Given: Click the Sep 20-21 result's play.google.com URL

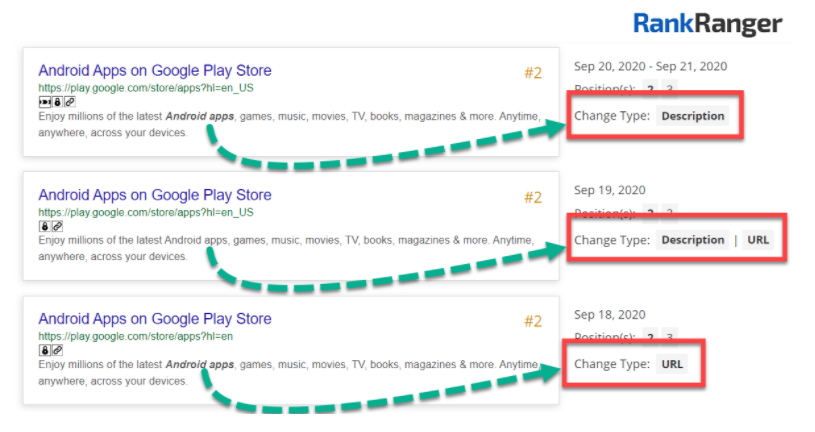Looking at the screenshot, I should tap(146, 88).
